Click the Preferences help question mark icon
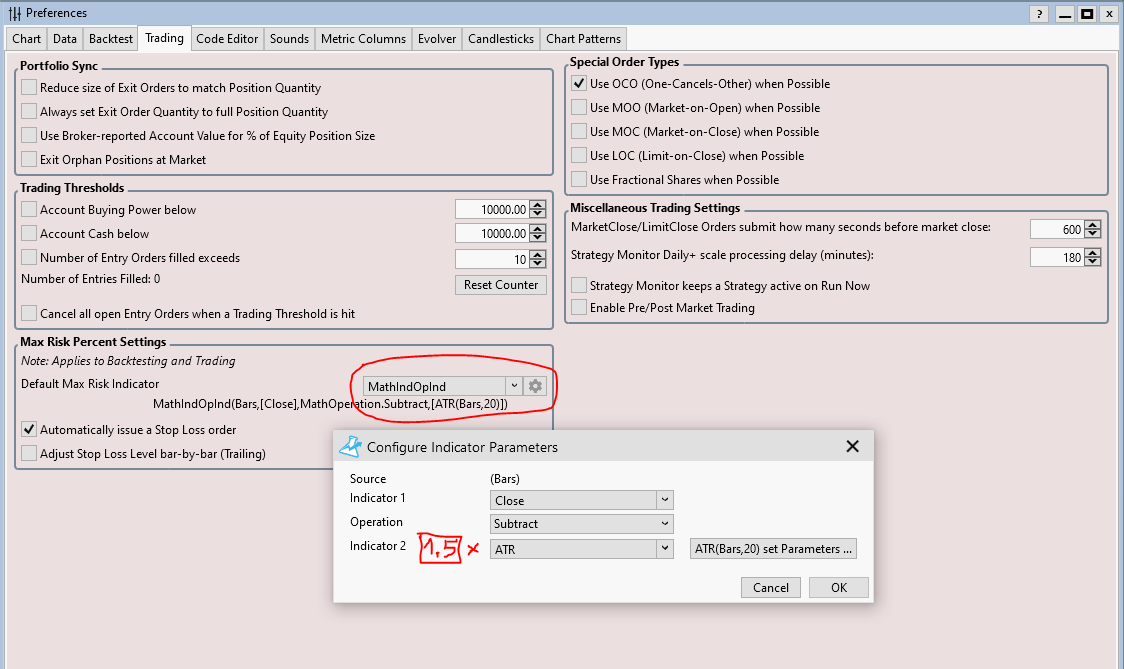This screenshot has height=669, width=1124. pyautogui.click(x=1039, y=13)
